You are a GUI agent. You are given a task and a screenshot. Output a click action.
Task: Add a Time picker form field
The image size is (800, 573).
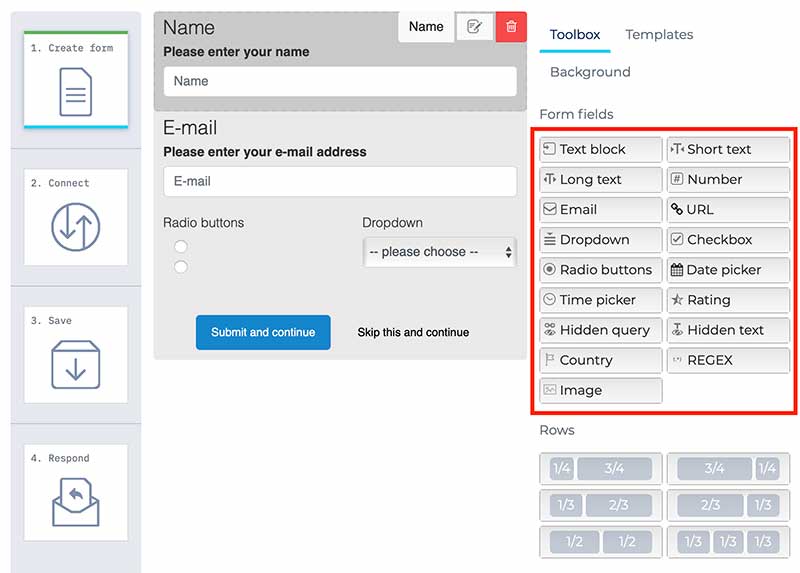[x=601, y=300]
